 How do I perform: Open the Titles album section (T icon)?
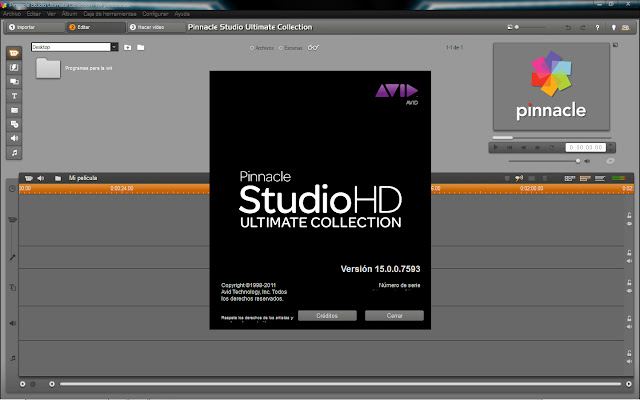[x=14, y=96]
